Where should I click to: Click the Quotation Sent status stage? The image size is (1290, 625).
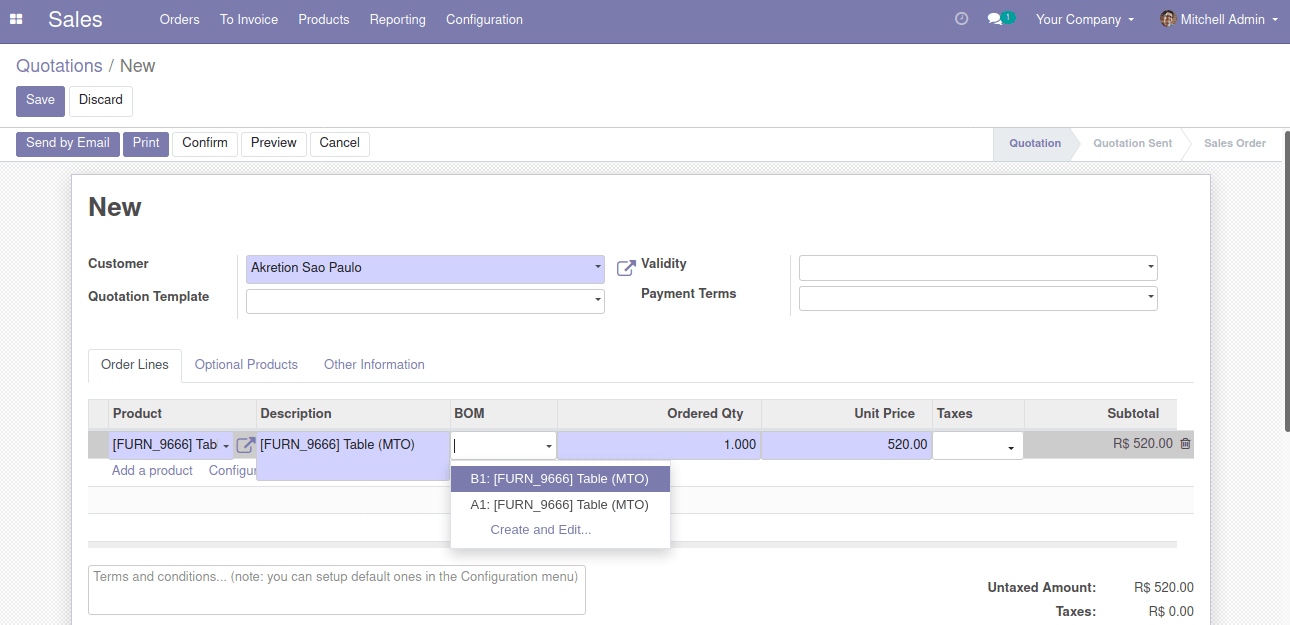point(1132,144)
